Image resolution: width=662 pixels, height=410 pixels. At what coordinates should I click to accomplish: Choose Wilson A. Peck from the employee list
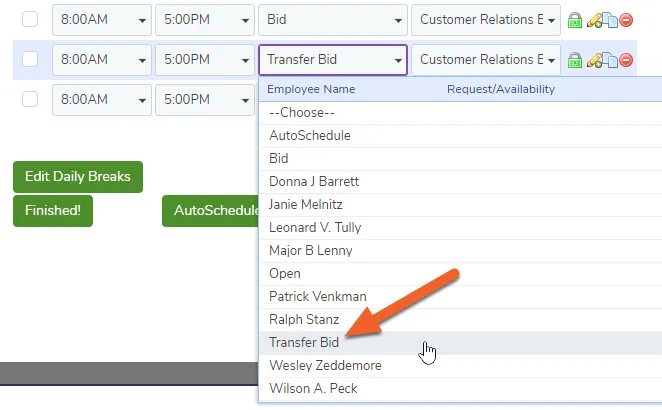pyautogui.click(x=460, y=389)
